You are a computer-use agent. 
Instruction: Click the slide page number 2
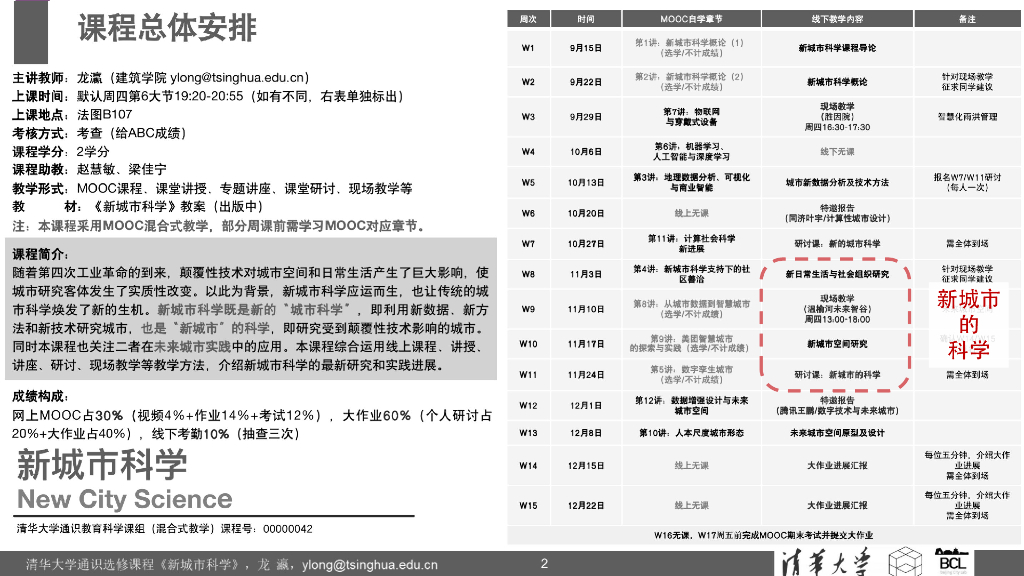(544, 564)
